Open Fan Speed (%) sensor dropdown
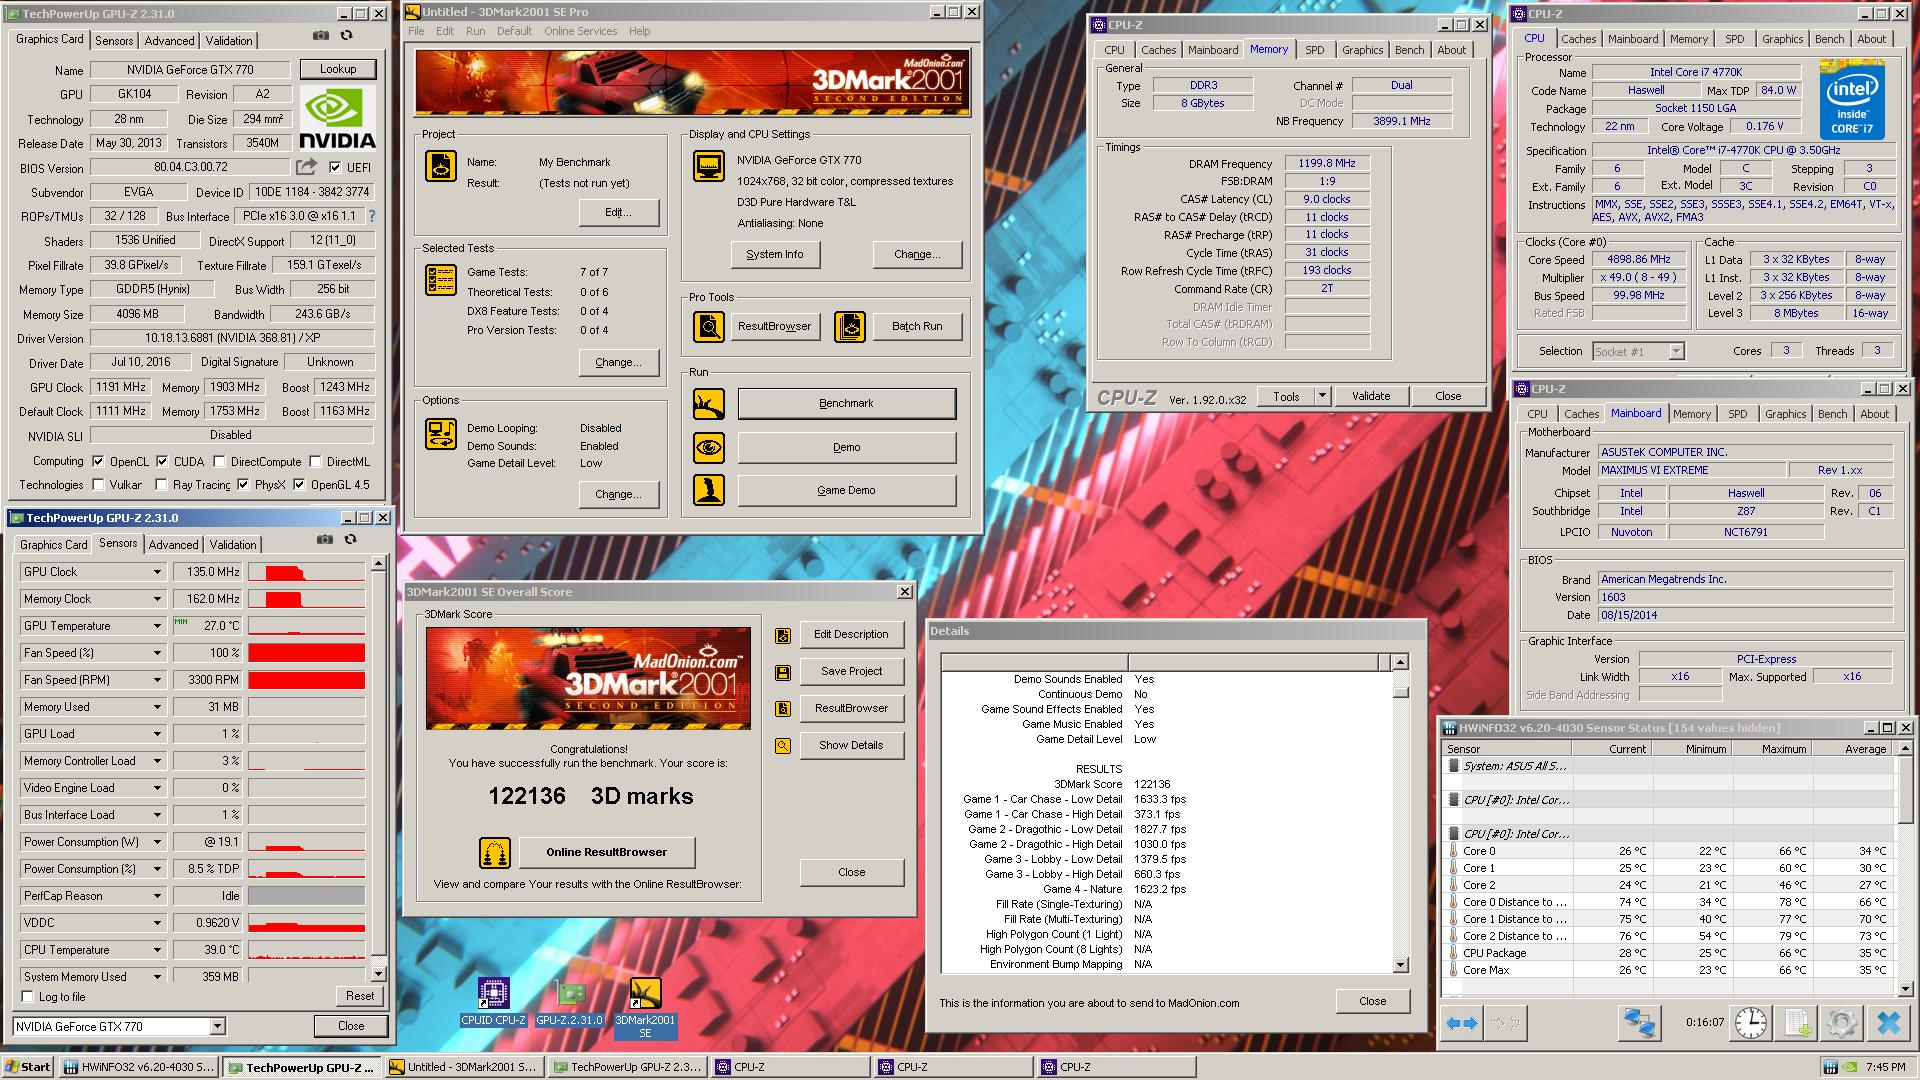This screenshot has width=1920, height=1080. (x=157, y=653)
